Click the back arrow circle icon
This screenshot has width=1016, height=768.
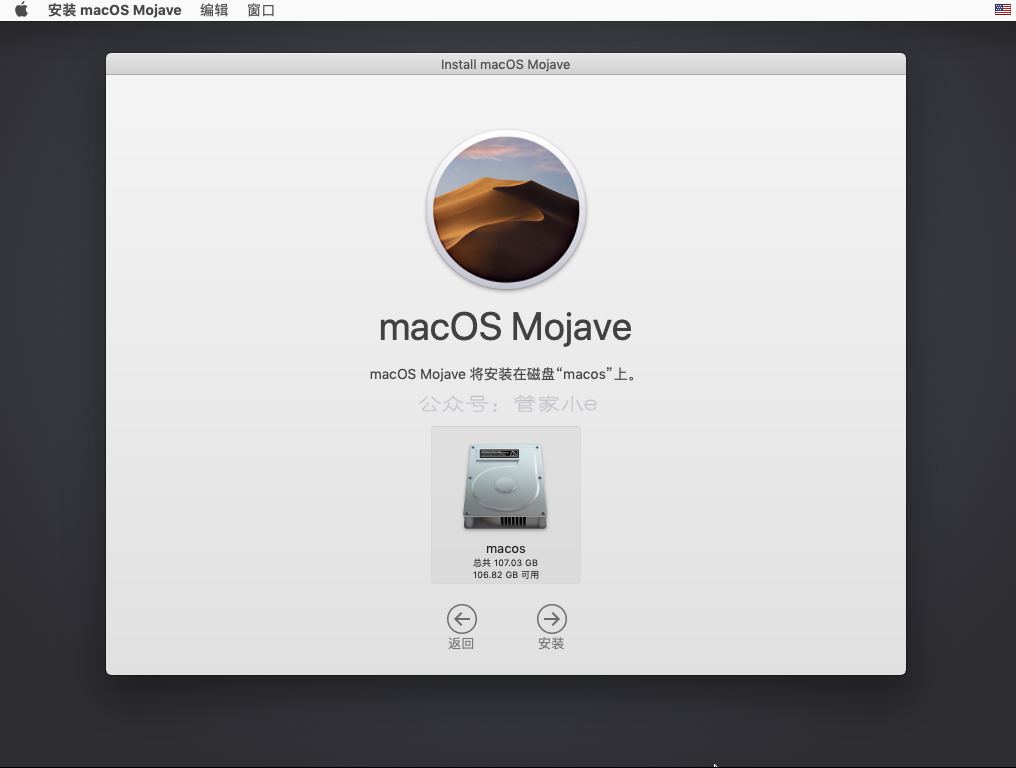pos(461,619)
